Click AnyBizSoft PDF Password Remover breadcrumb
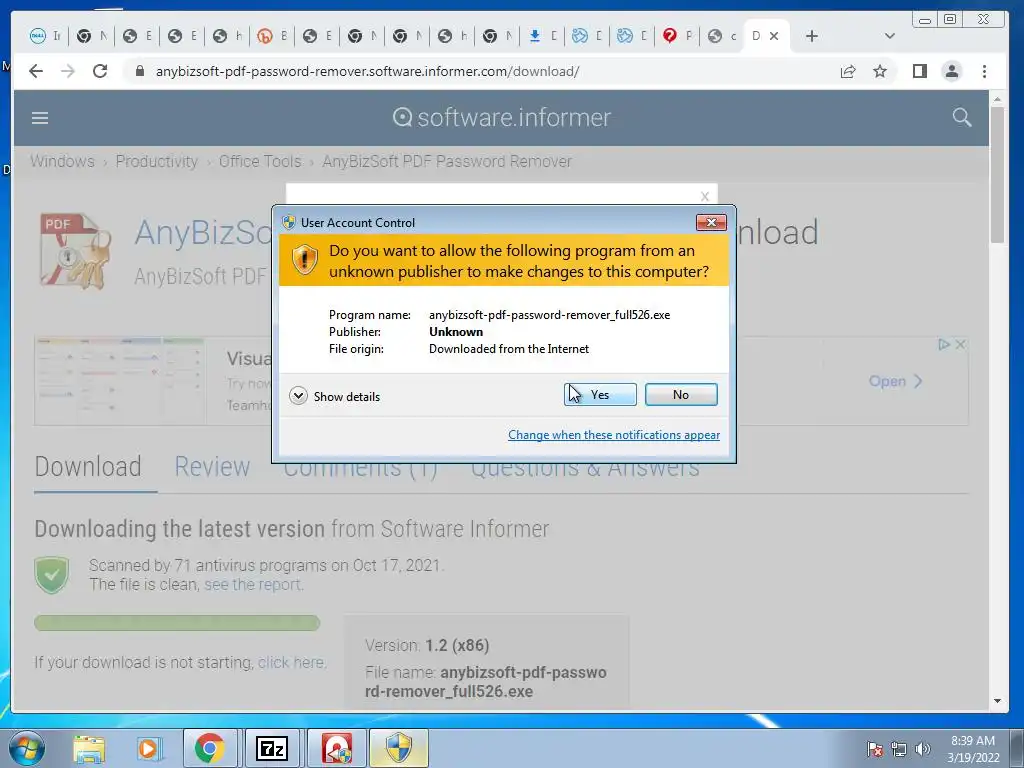The height and width of the screenshot is (768, 1024). (x=447, y=161)
